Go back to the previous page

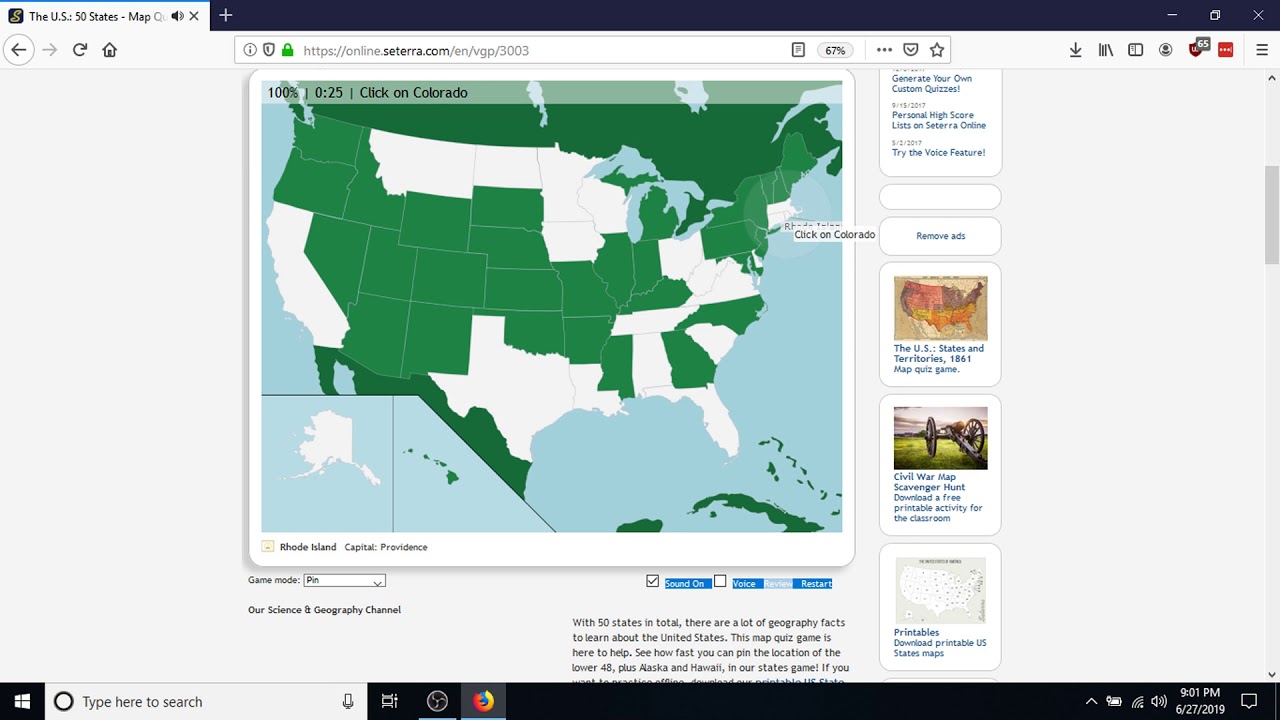pyautogui.click(x=19, y=50)
